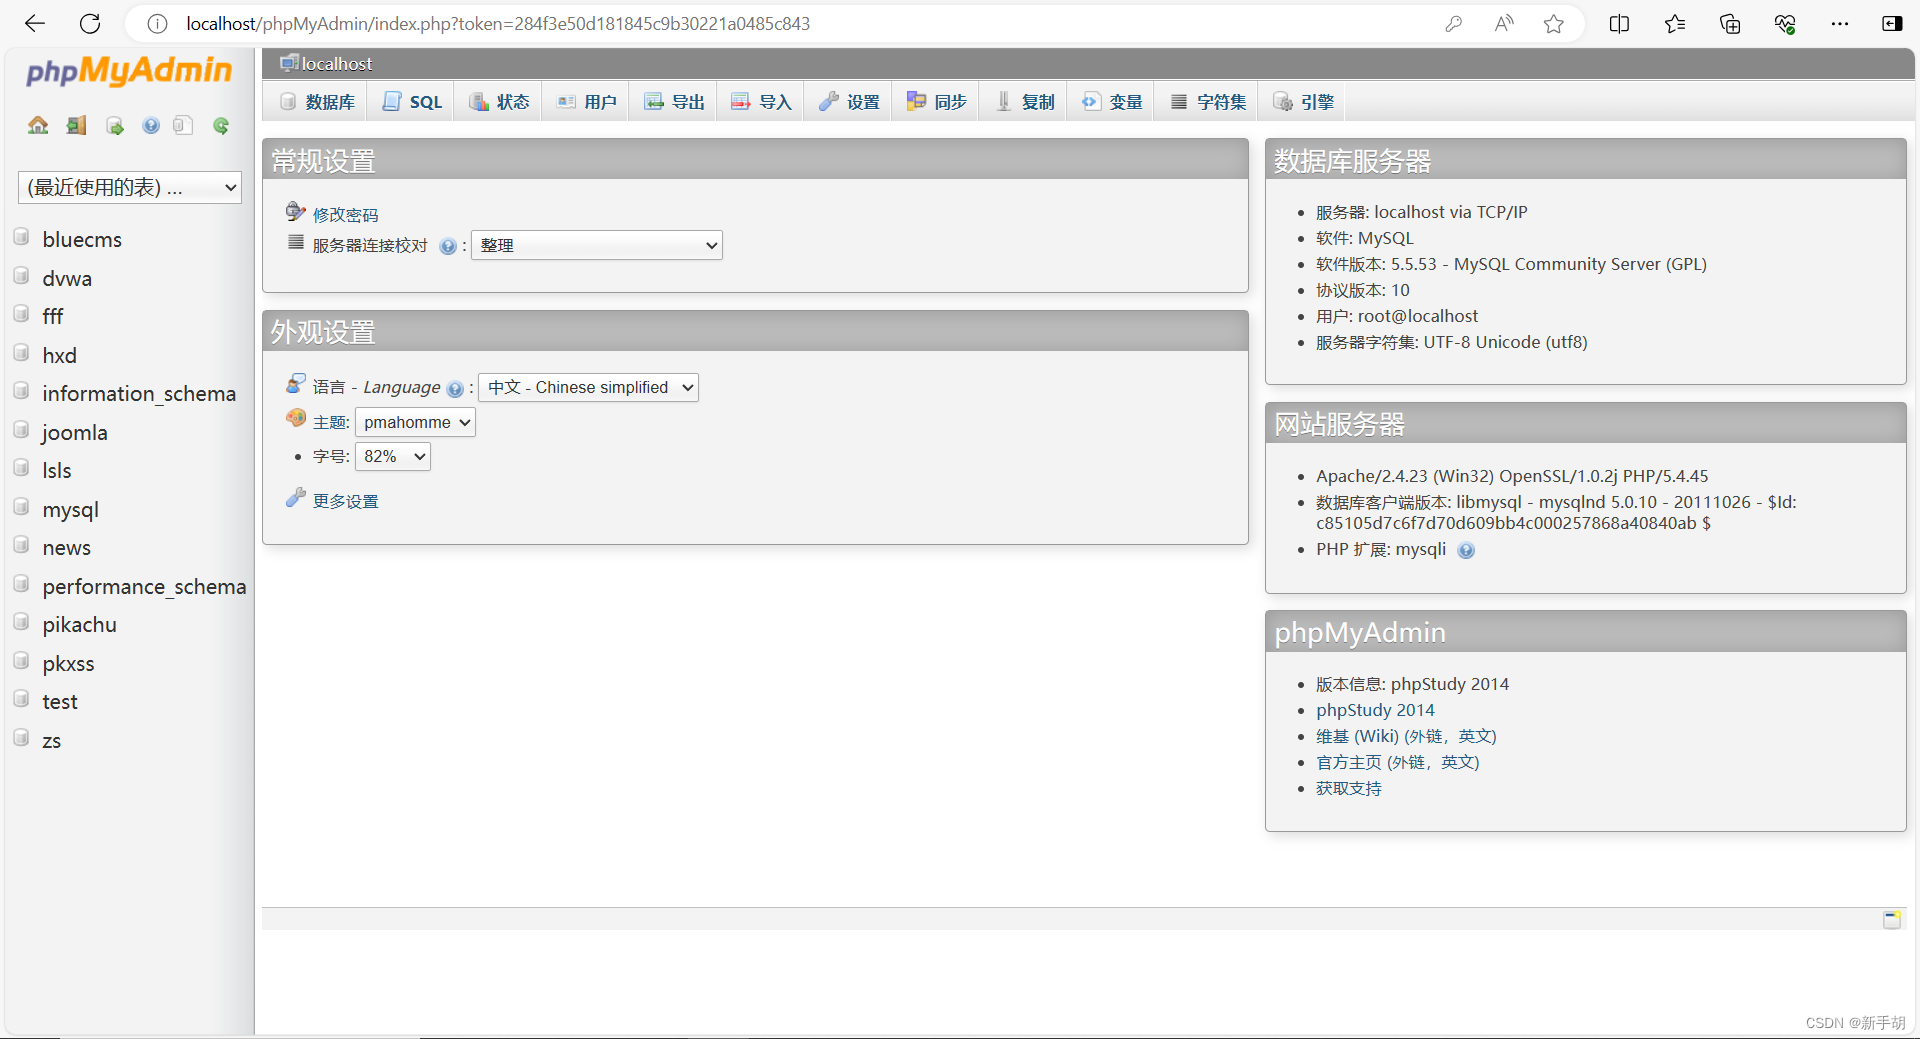The height and width of the screenshot is (1039, 1920).
Task: Open Browser essentials heart icon
Action: click(1785, 23)
